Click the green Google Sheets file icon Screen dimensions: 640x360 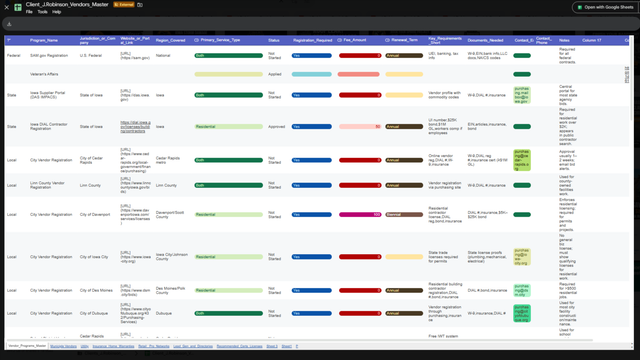point(18,7)
